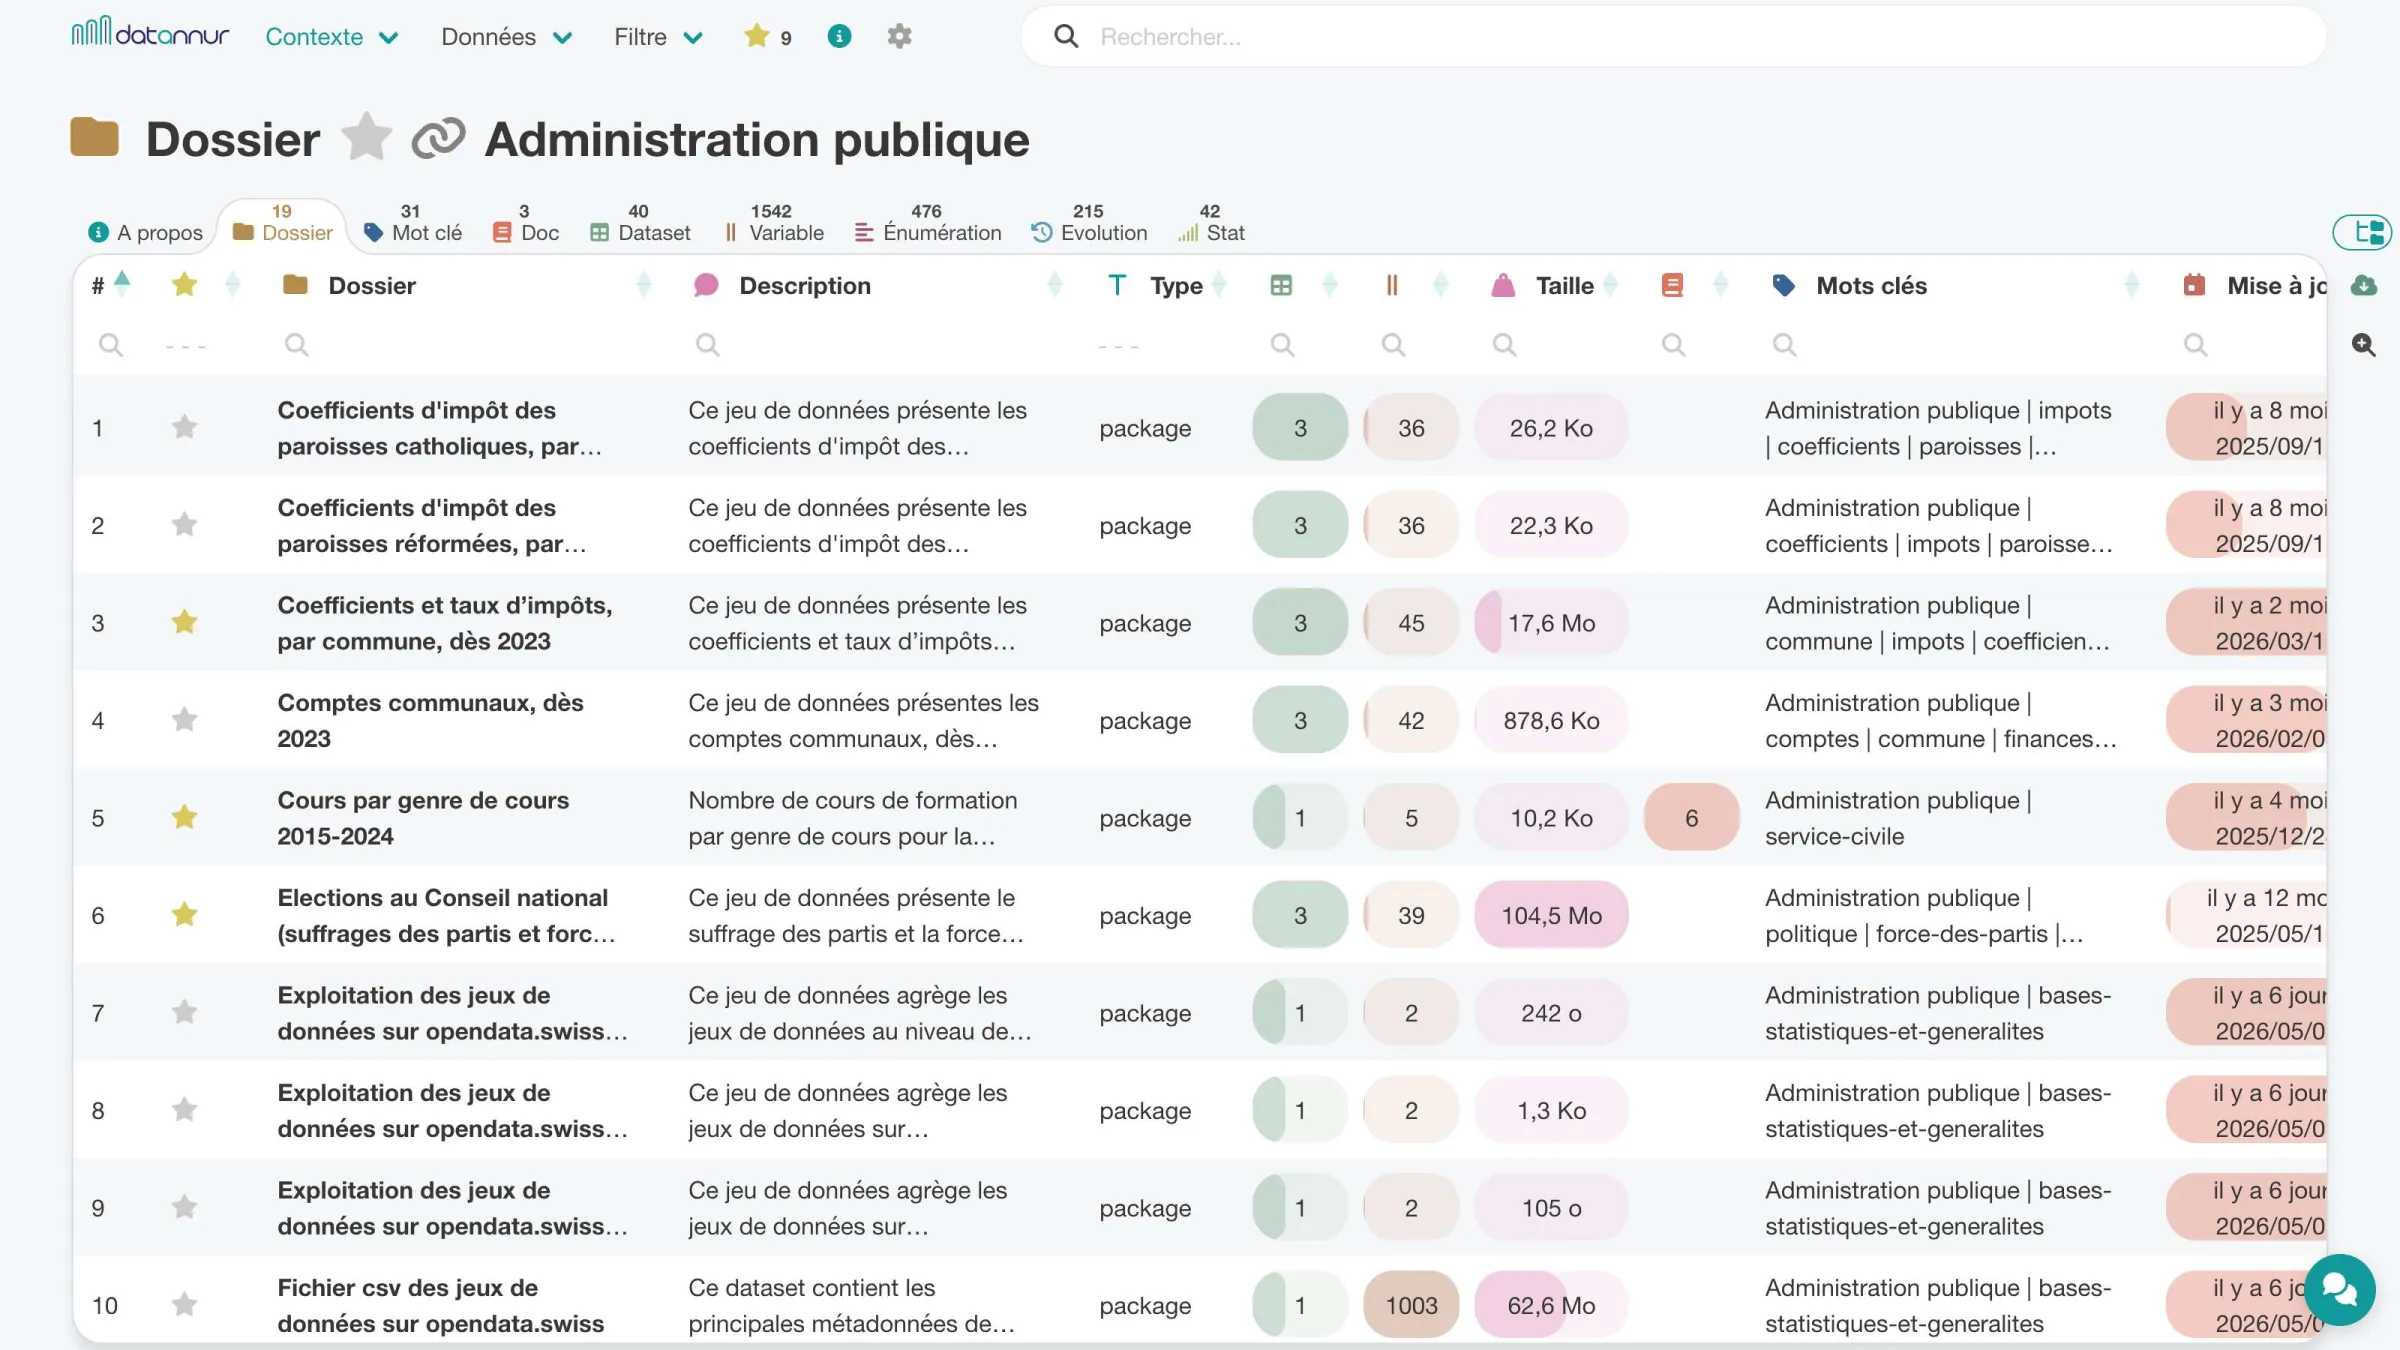Screen dimensions: 2400x1350
Task: Switch to the Dataset tab
Action: 640,224
